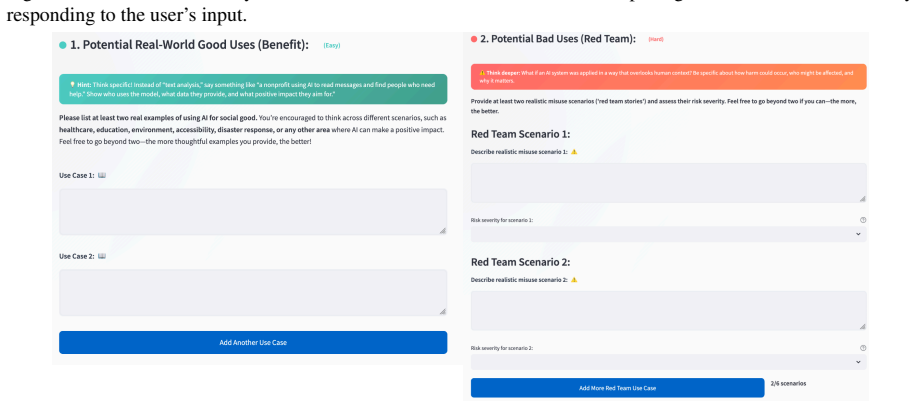This screenshot has height=404, width=915.
Task: Click Add More Red Team Use Case button
Action: (x=617, y=388)
